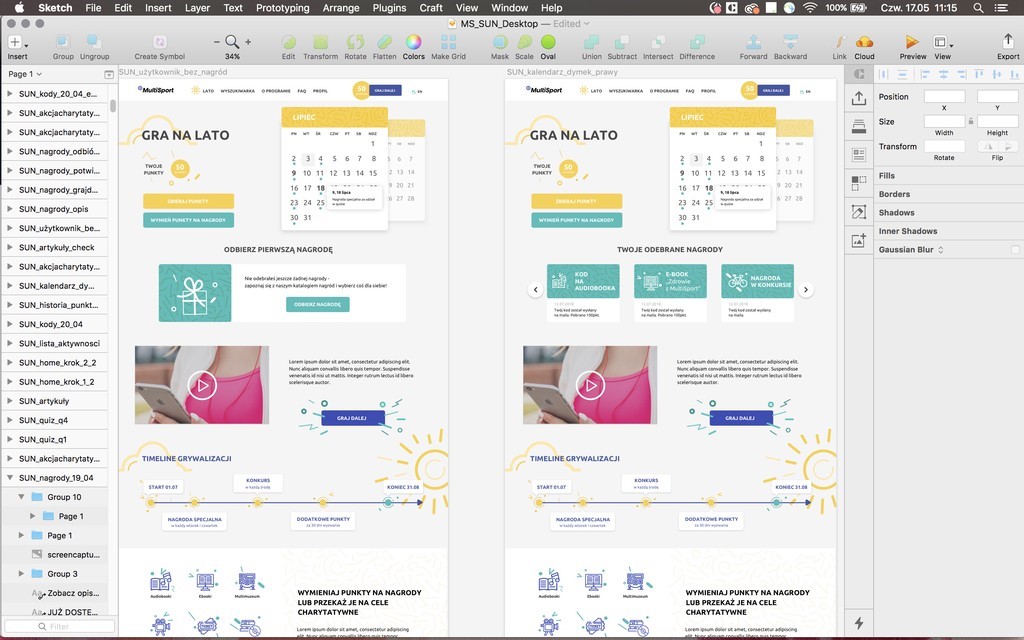The image size is (1024, 640).
Task: Click the Colors wheel icon
Action: (x=413, y=42)
